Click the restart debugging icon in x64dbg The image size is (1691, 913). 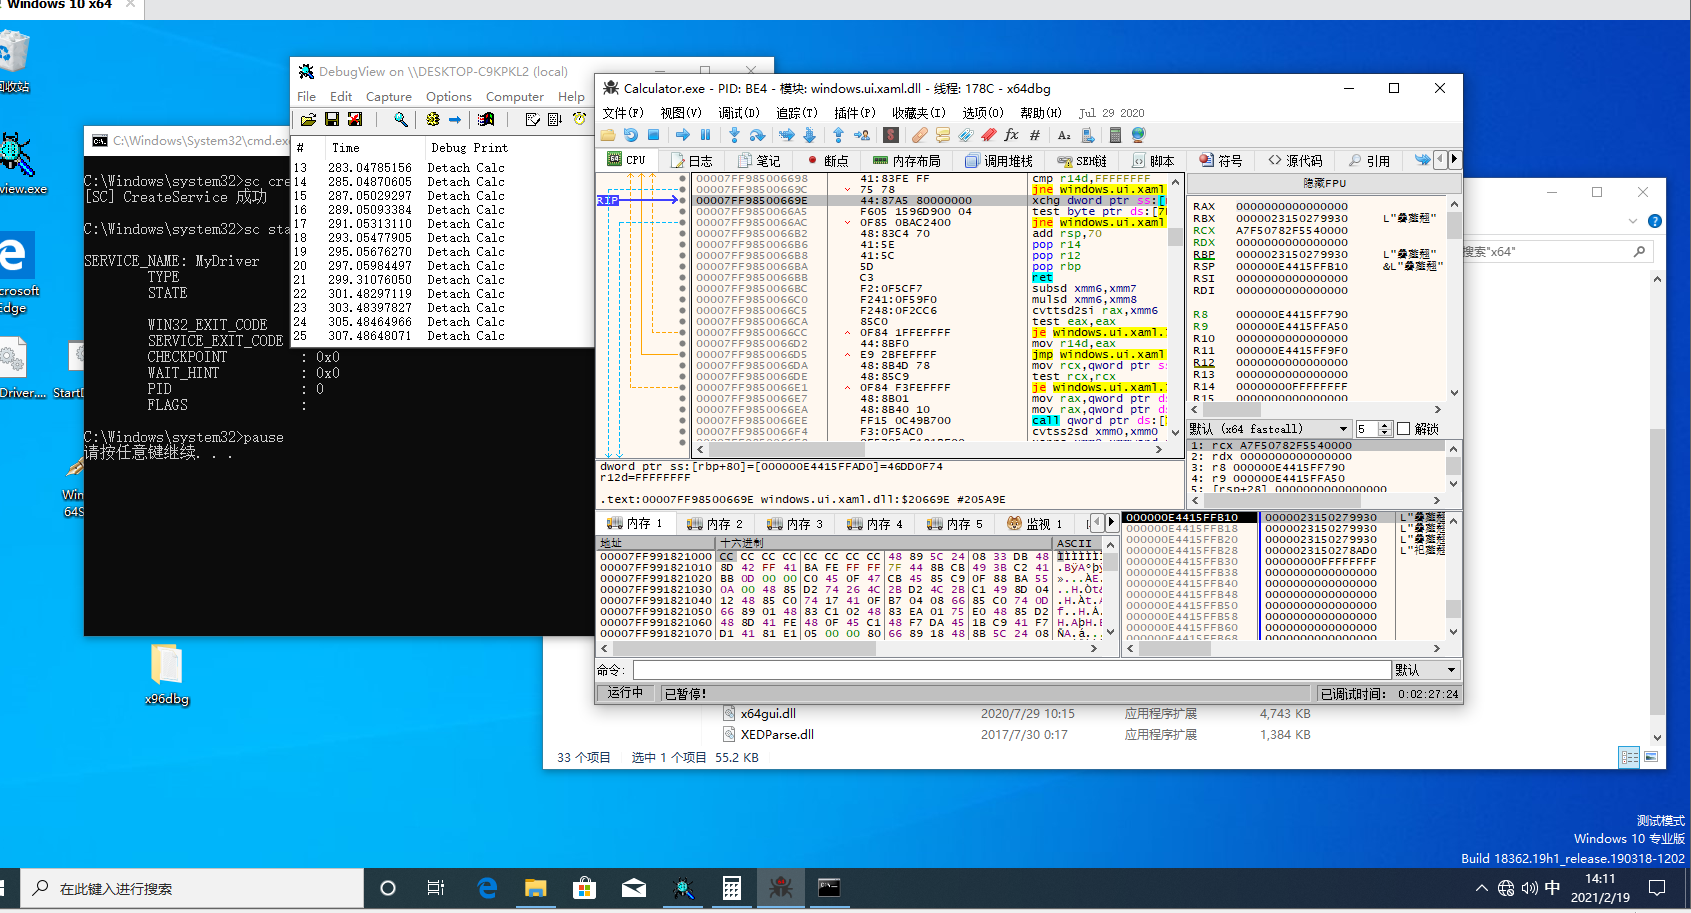[630, 135]
